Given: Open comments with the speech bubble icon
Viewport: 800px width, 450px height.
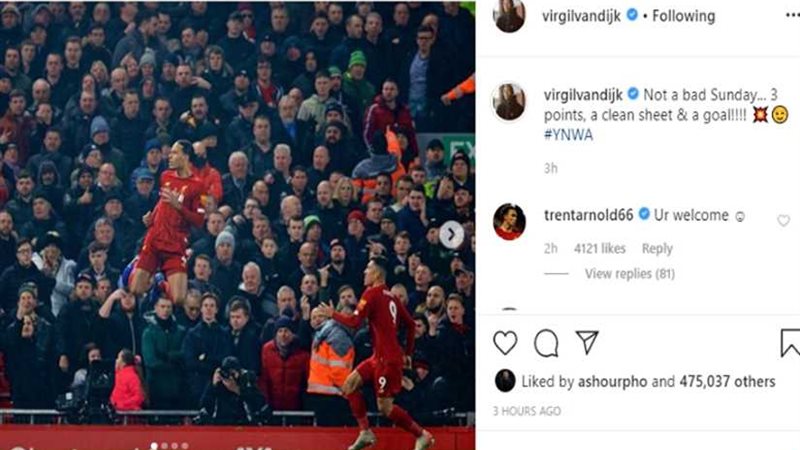Looking at the screenshot, I should [x=546, y=343].
